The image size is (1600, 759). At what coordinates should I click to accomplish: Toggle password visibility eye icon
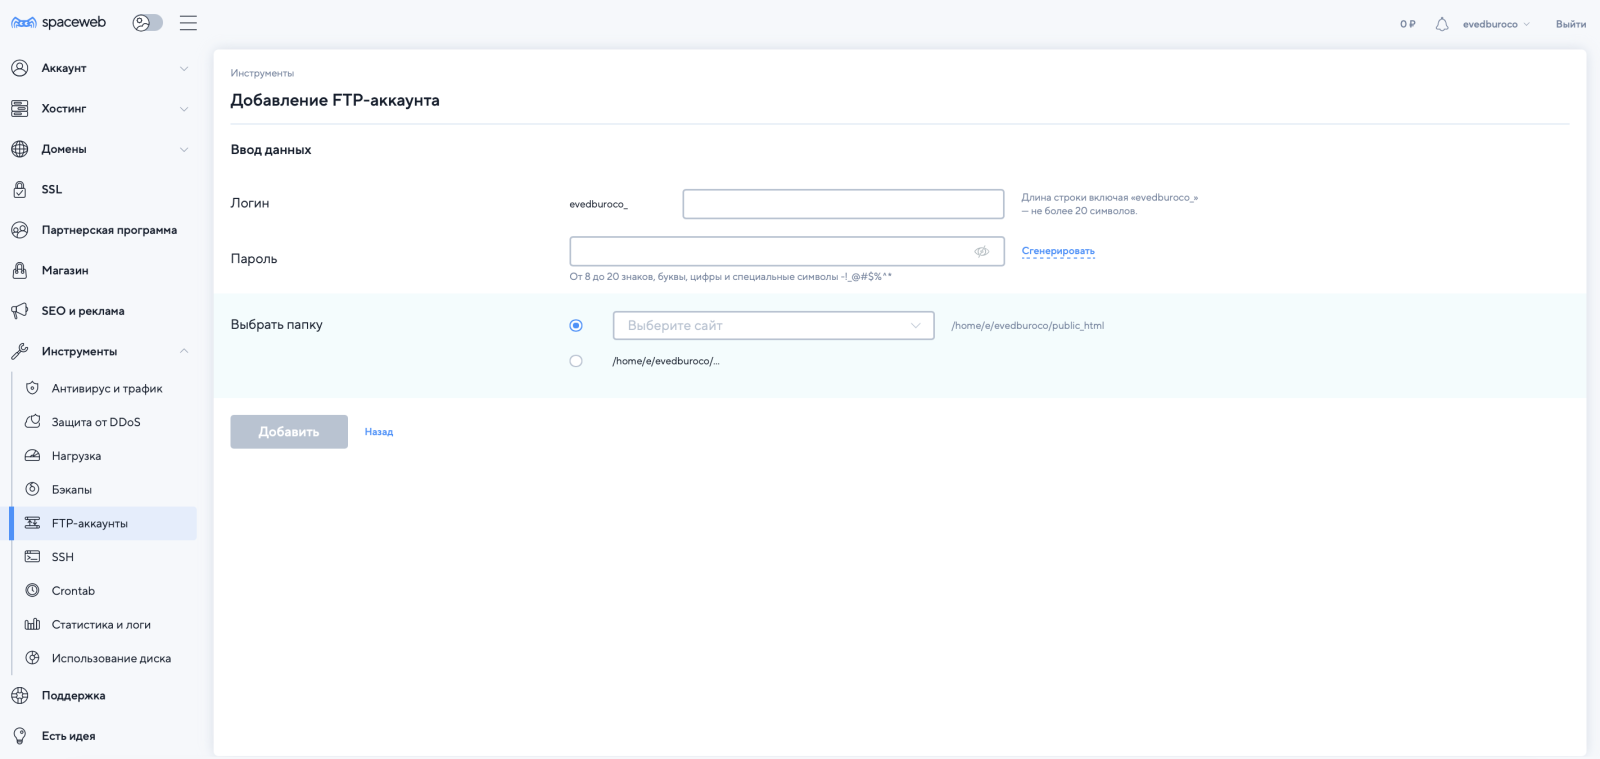(982, 251)
